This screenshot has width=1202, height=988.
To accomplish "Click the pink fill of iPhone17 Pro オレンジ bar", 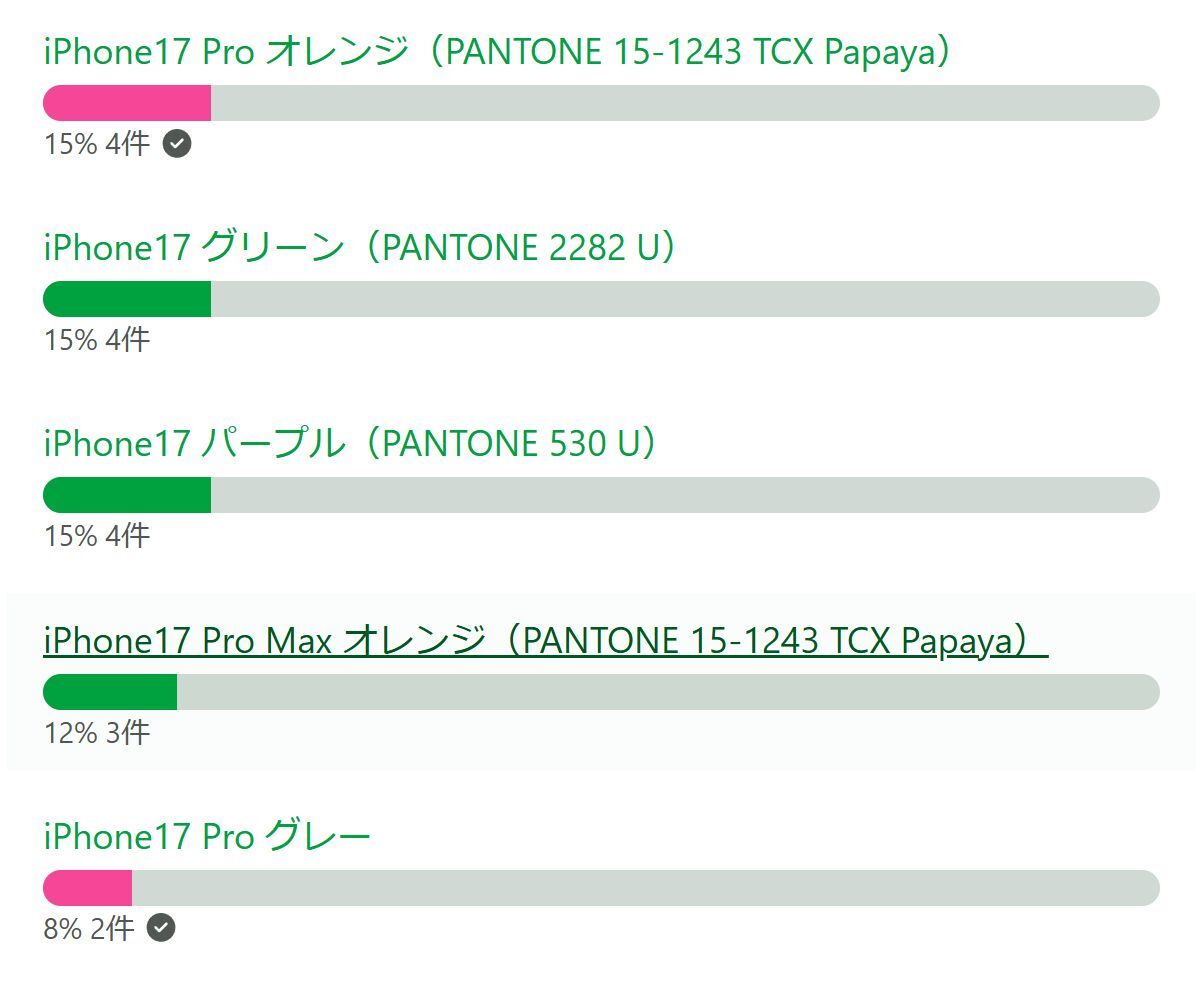I will pos(127,103).
